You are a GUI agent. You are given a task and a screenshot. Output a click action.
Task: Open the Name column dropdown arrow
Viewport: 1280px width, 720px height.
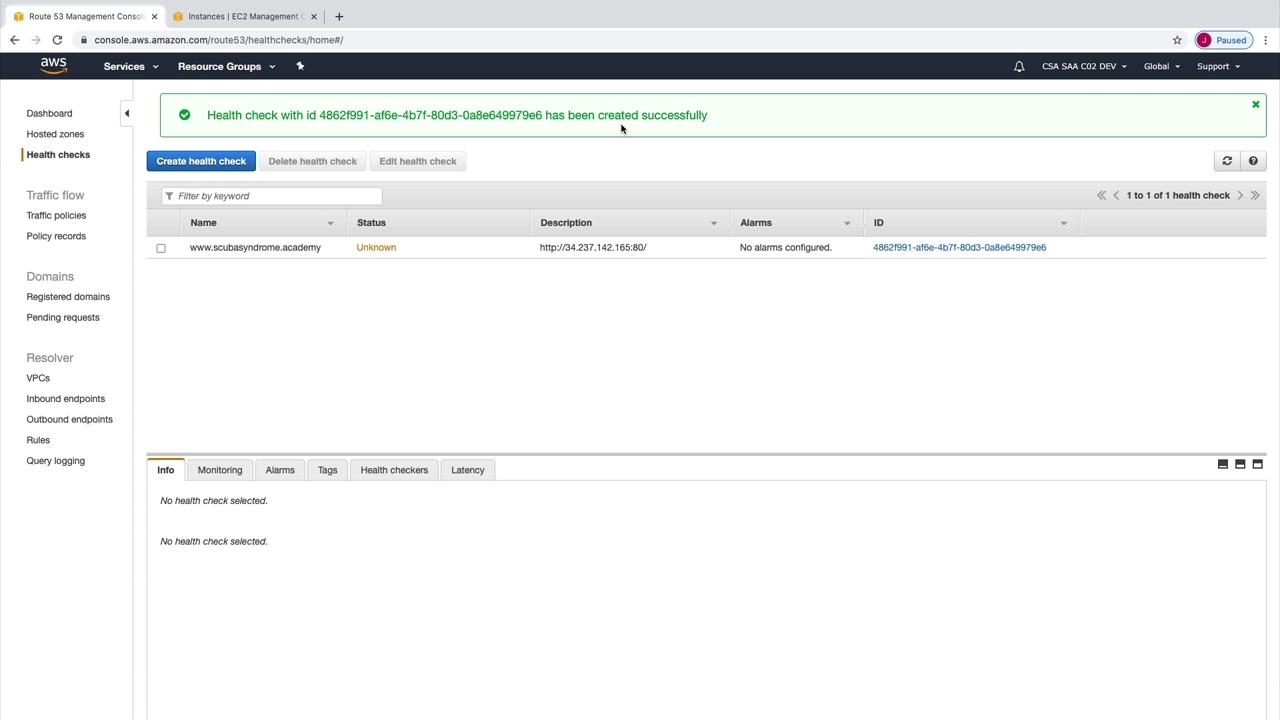[x=330, y=223]
